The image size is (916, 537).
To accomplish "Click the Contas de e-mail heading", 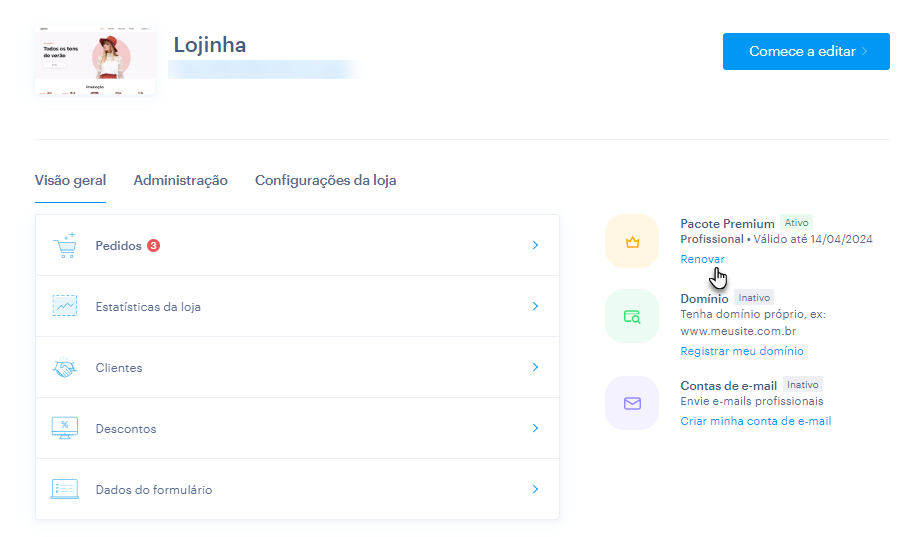I will pos(728,386).
